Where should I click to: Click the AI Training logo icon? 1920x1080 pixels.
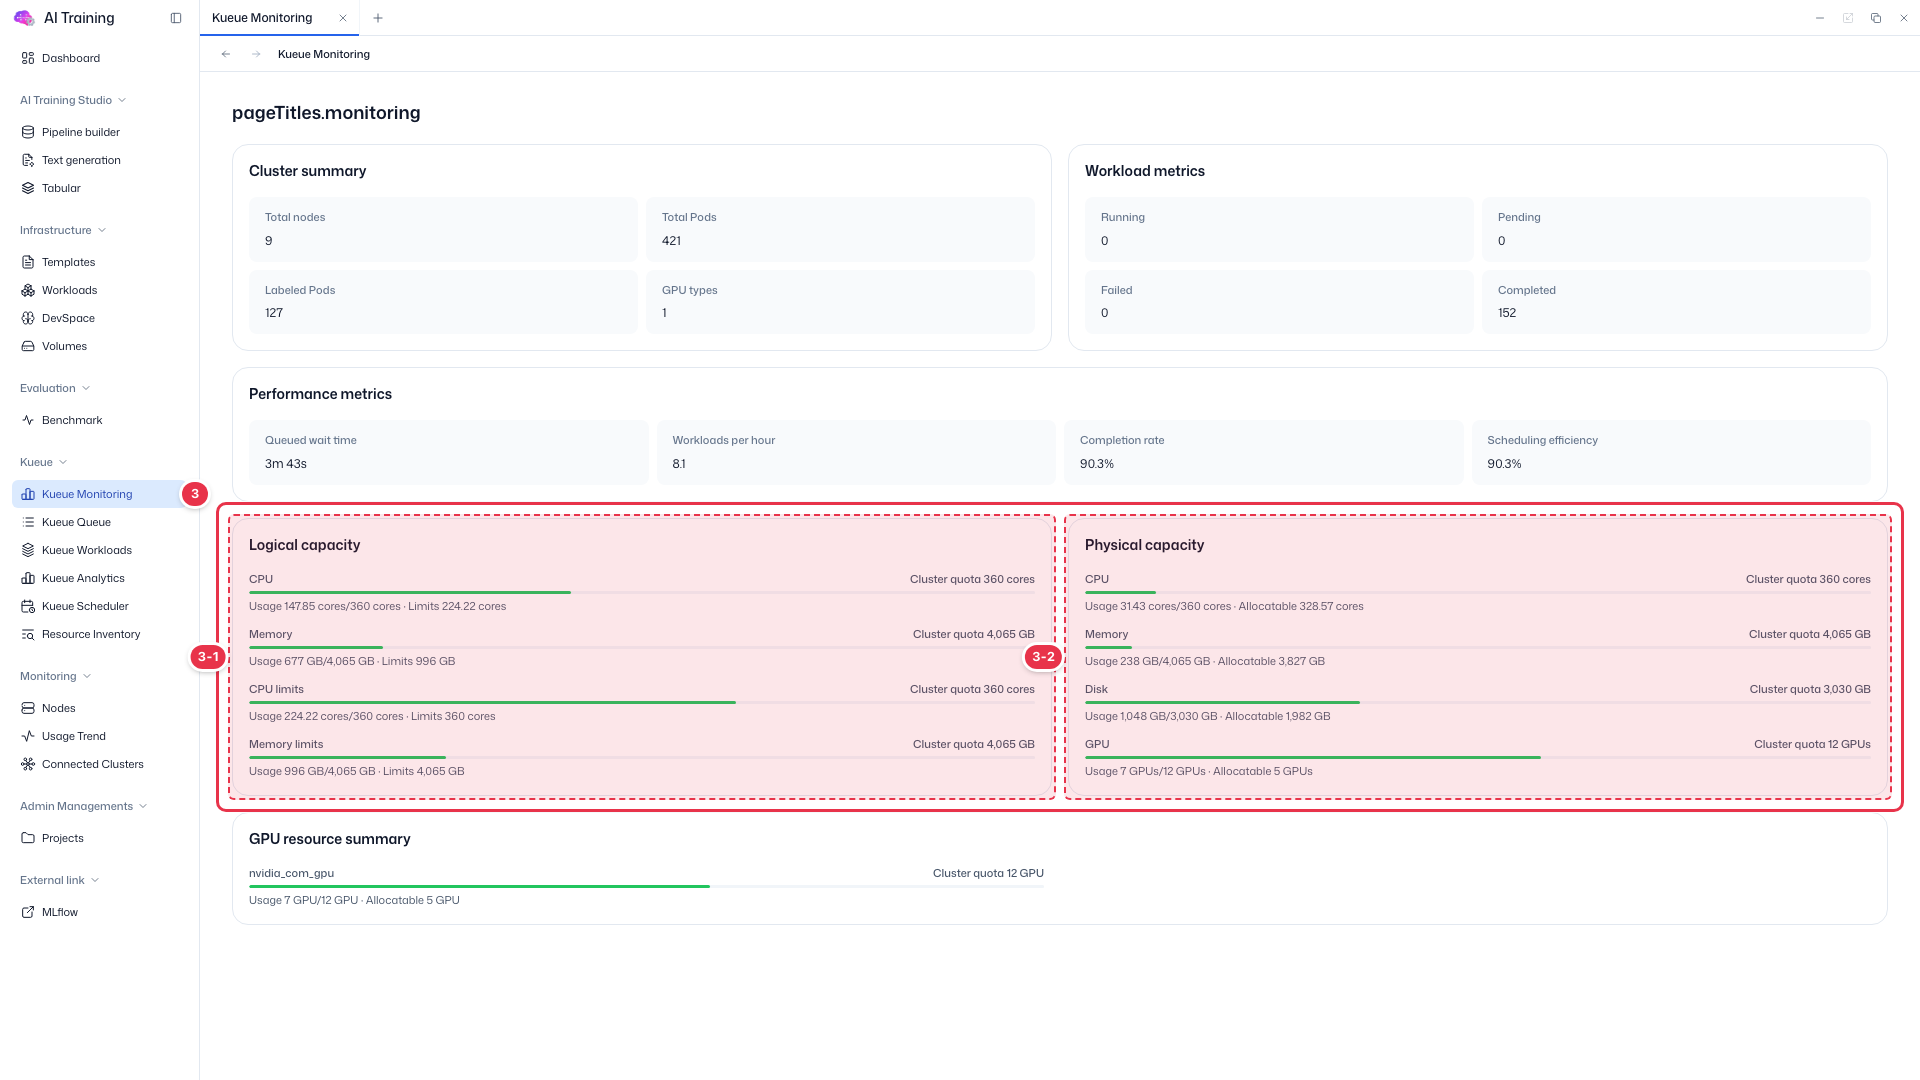coord(24,18)
